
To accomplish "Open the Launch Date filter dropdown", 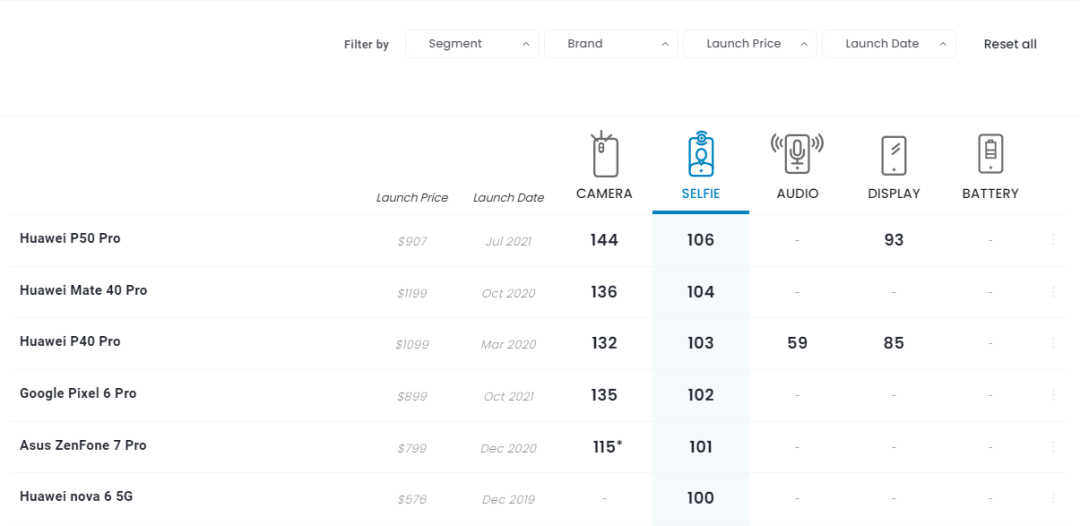I will tap(889, 44).
